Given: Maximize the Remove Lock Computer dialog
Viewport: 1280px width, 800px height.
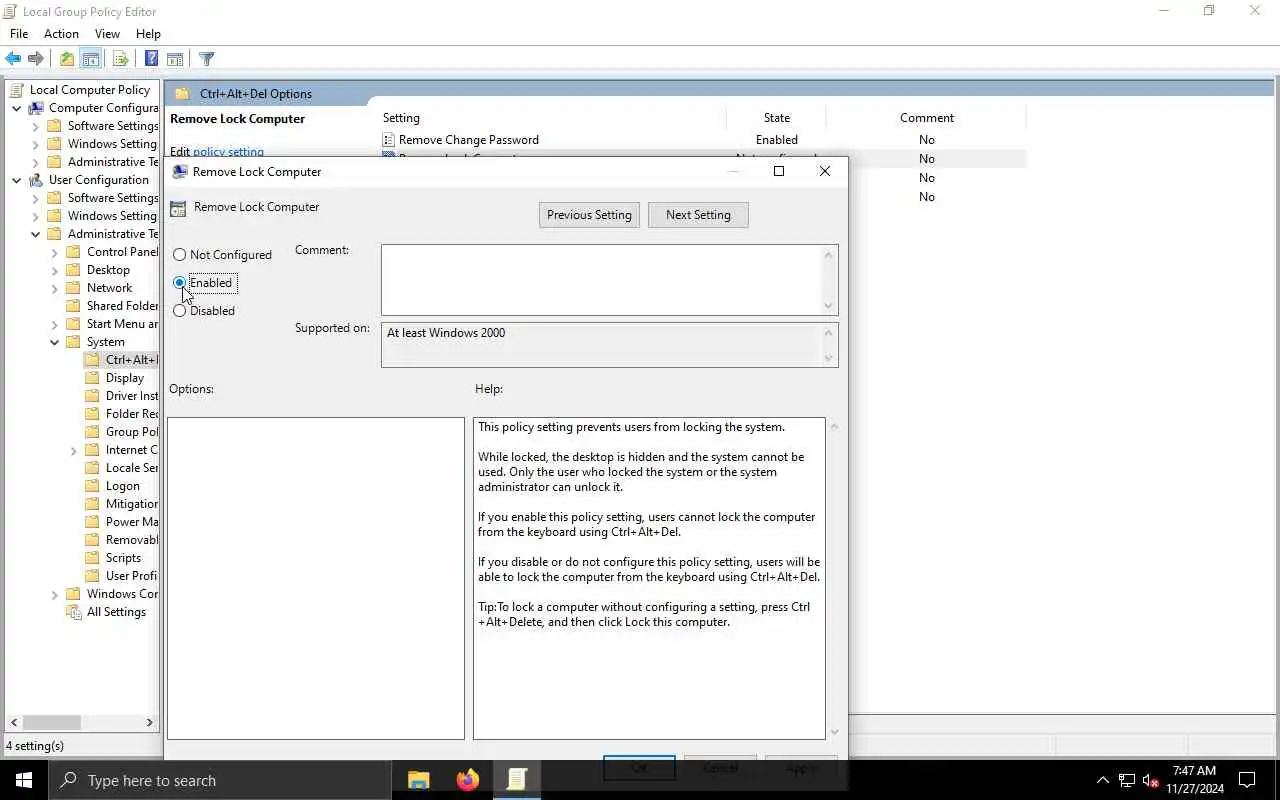Looking at the screenshot, I should pyautogui.click(x=779, y=171).
